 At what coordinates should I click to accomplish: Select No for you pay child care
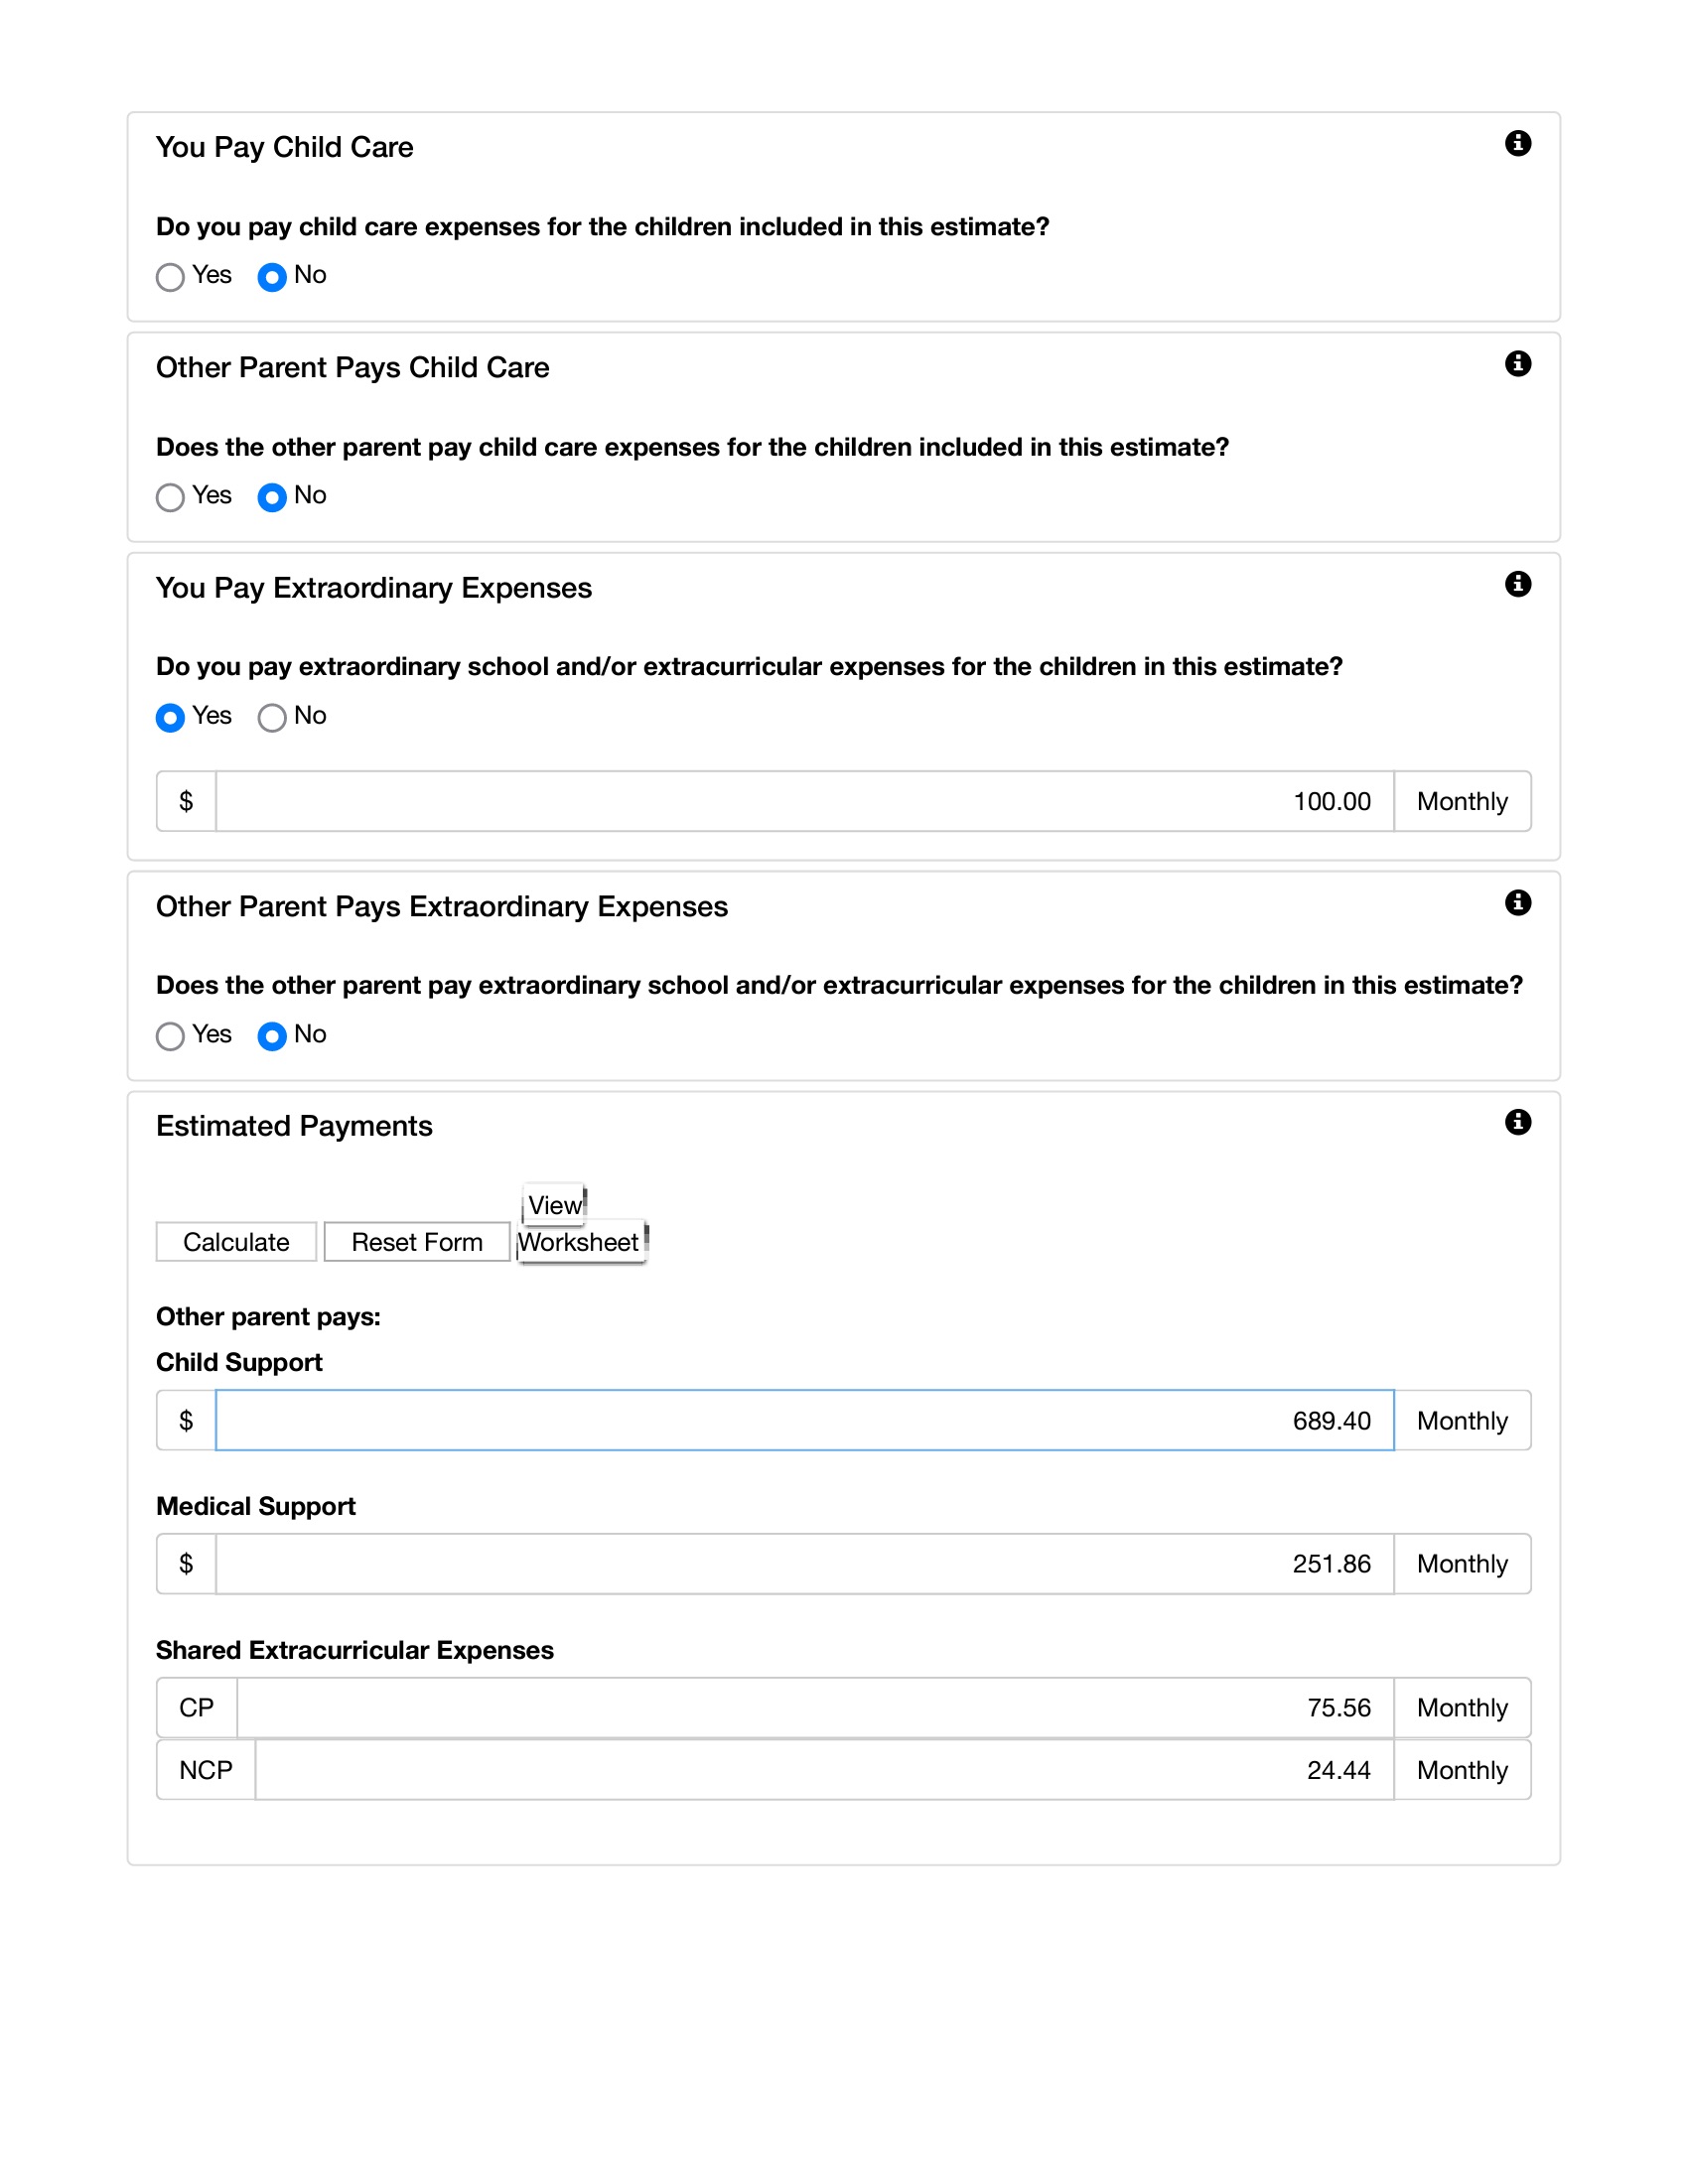pyautogui.click(x=272, y=277)
